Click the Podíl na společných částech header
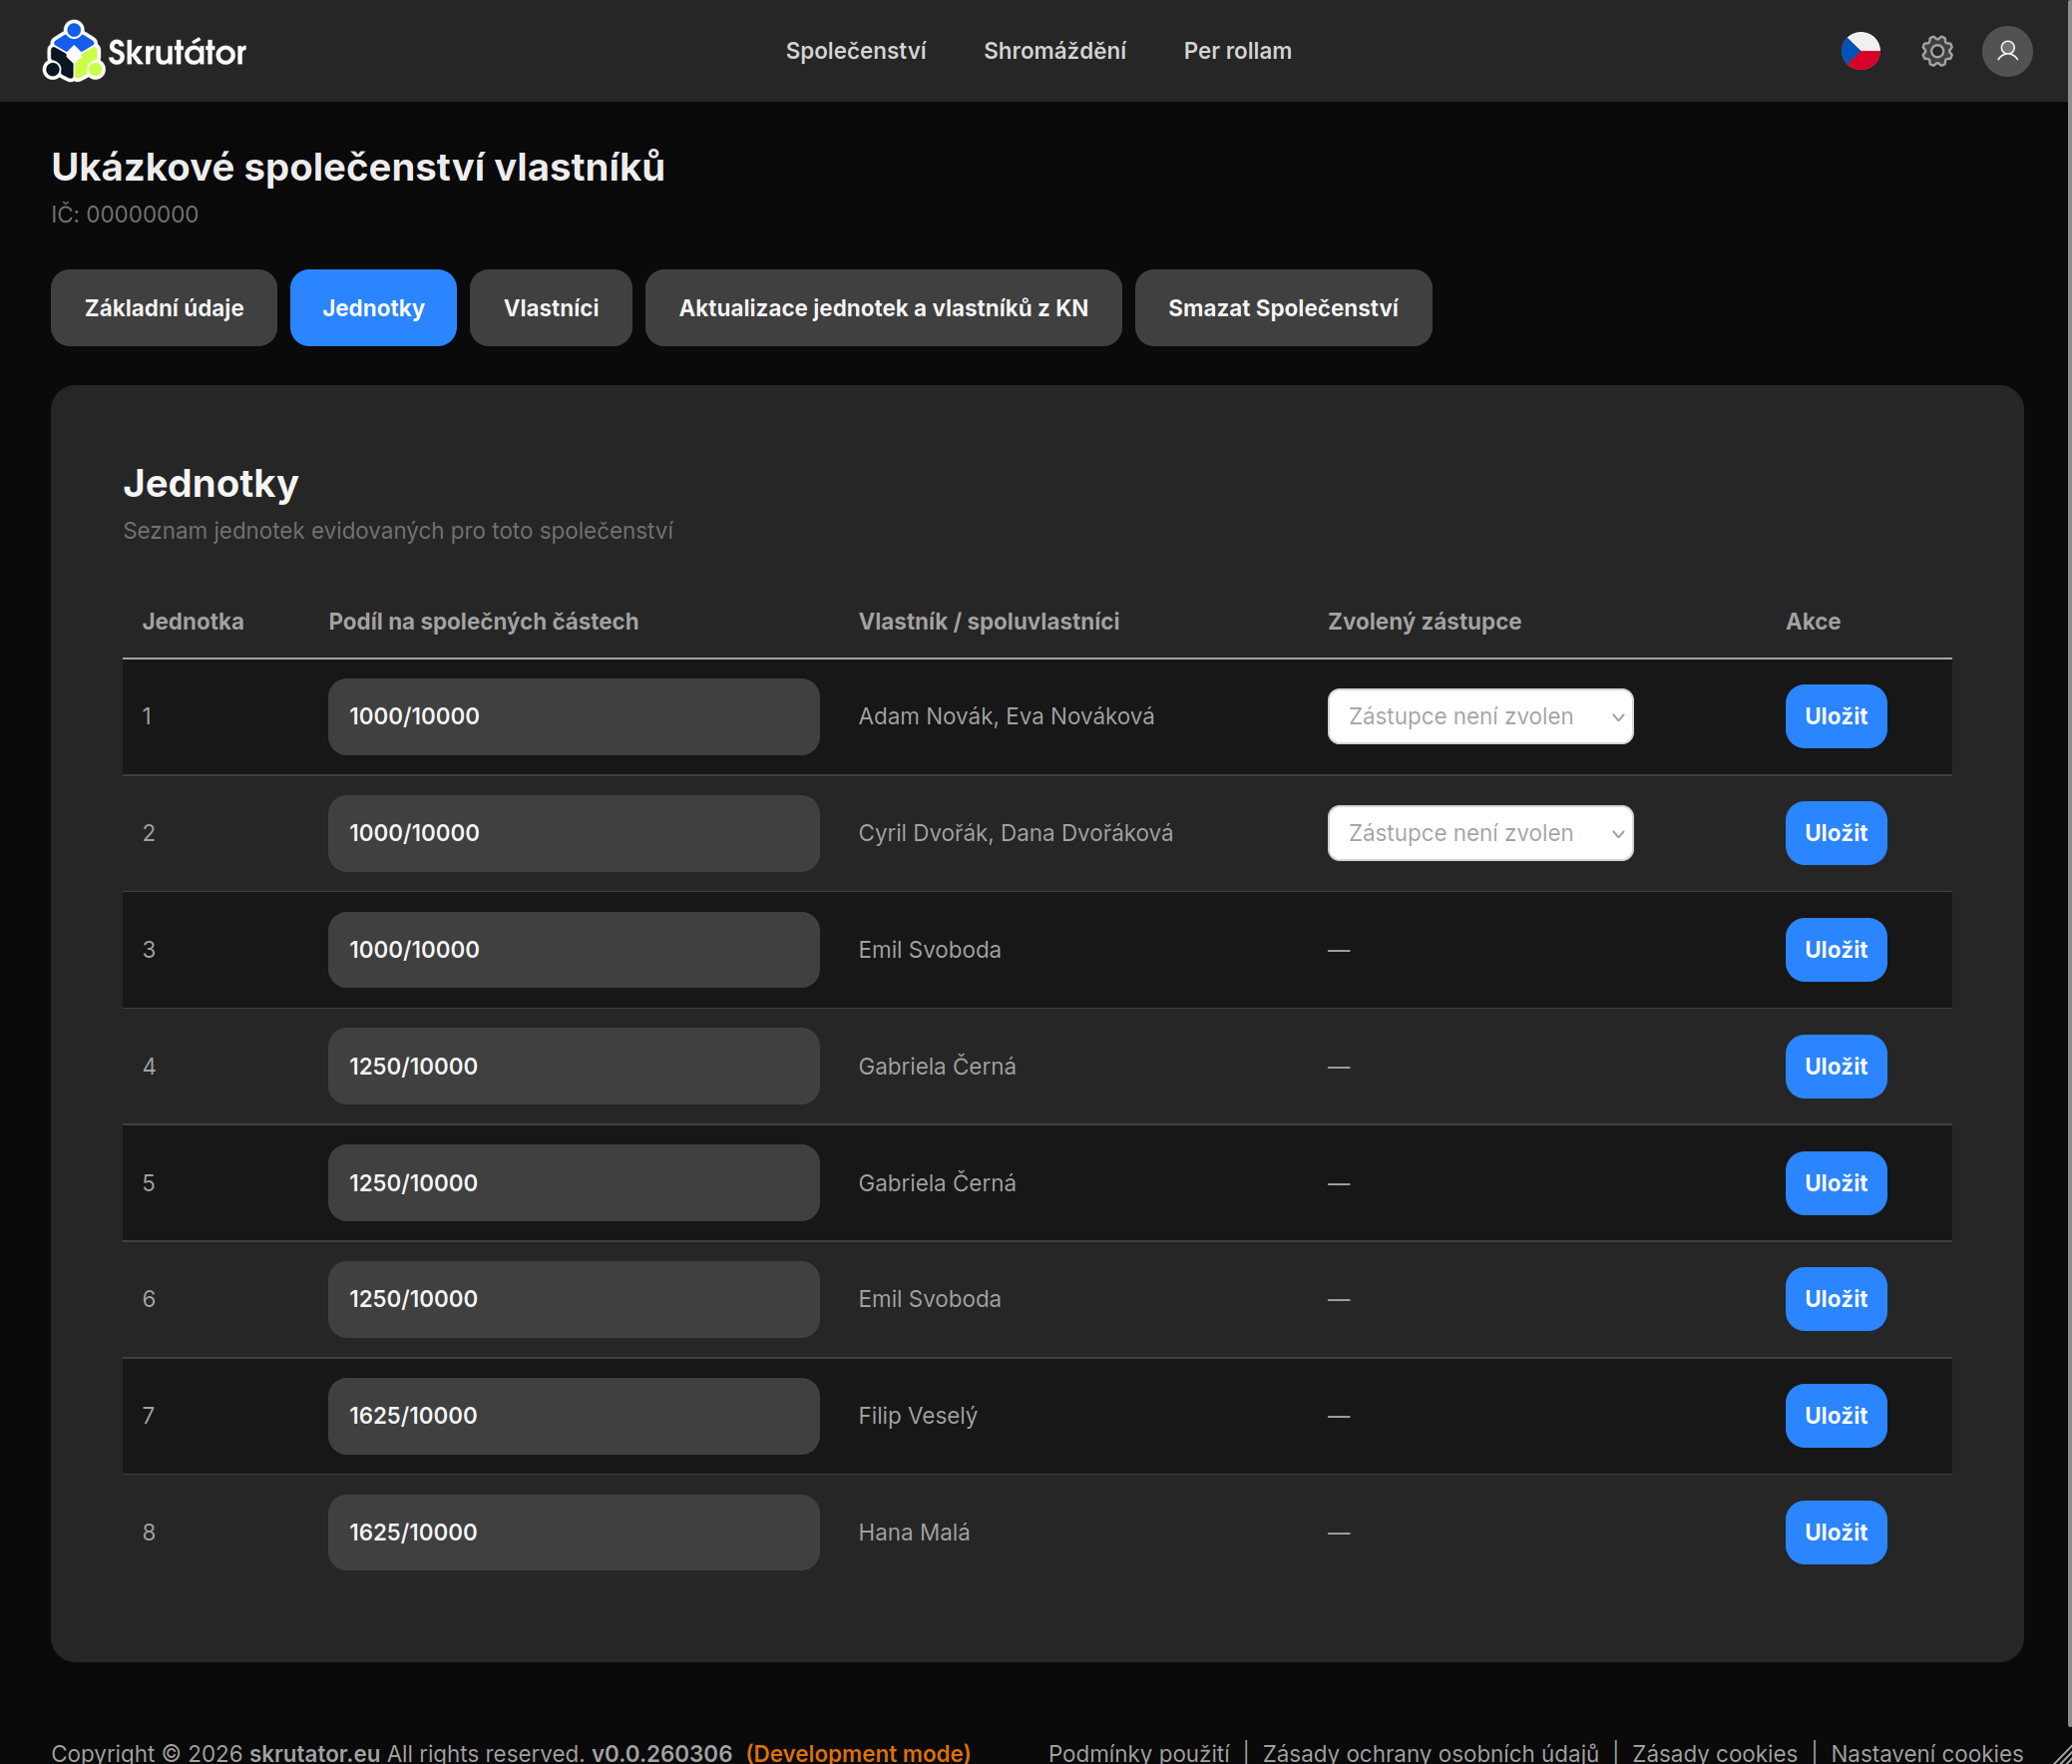The width and height of the screenshot is (2072, 1764). click(x=483, y=621)
